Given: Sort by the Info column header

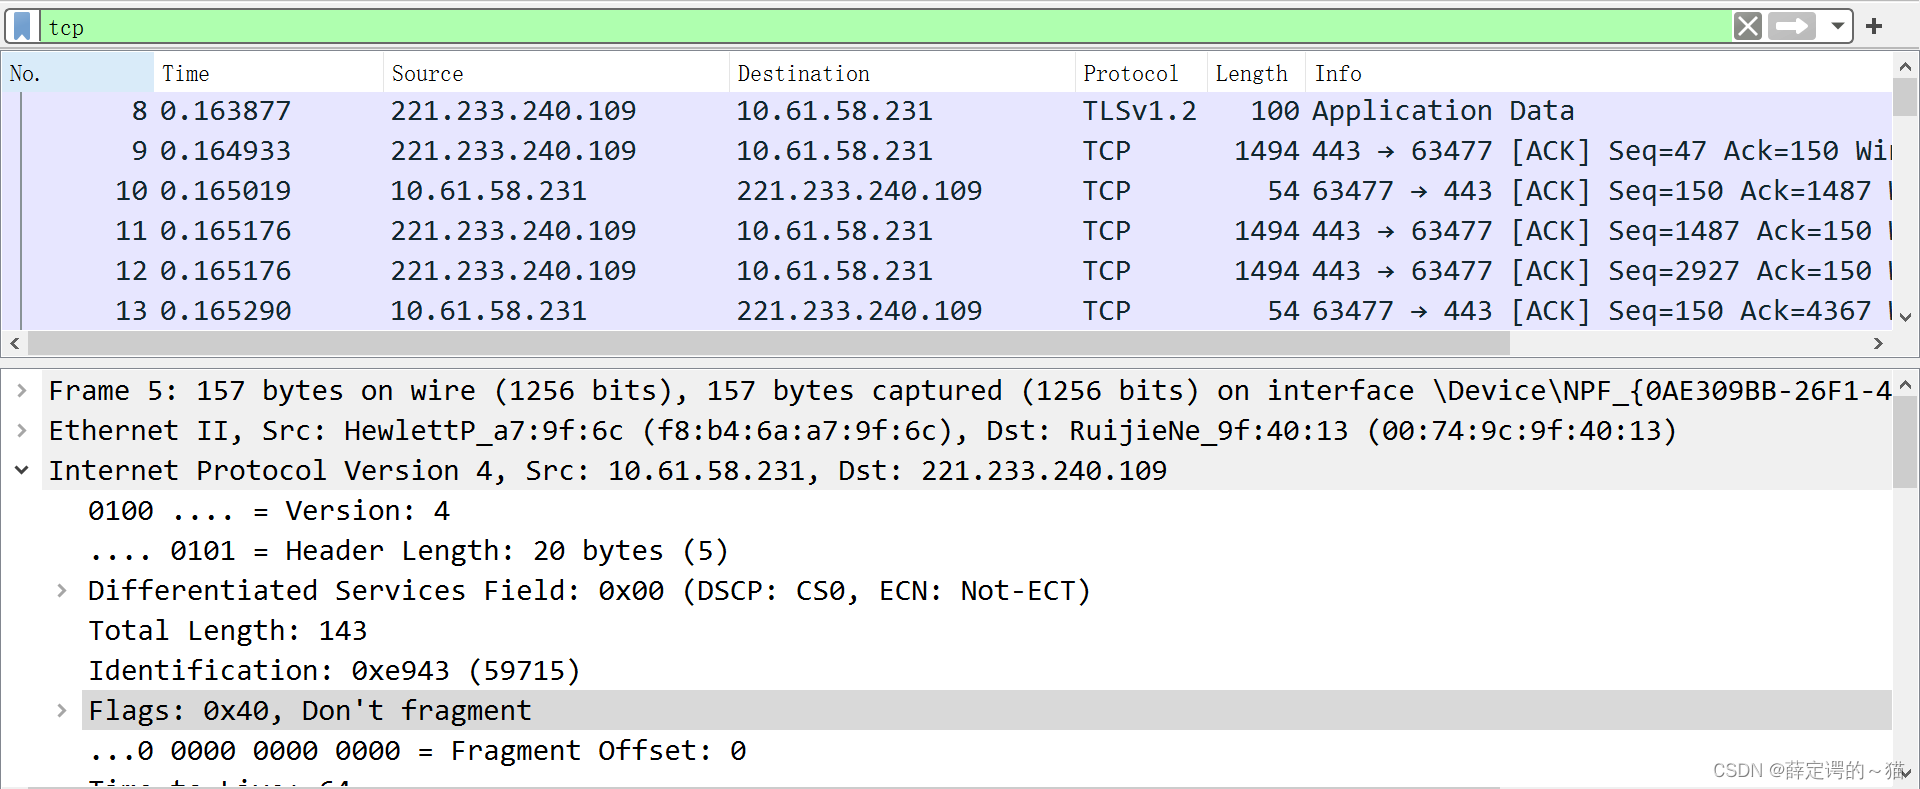Looking at the screenshot, I should [1598, 73].
